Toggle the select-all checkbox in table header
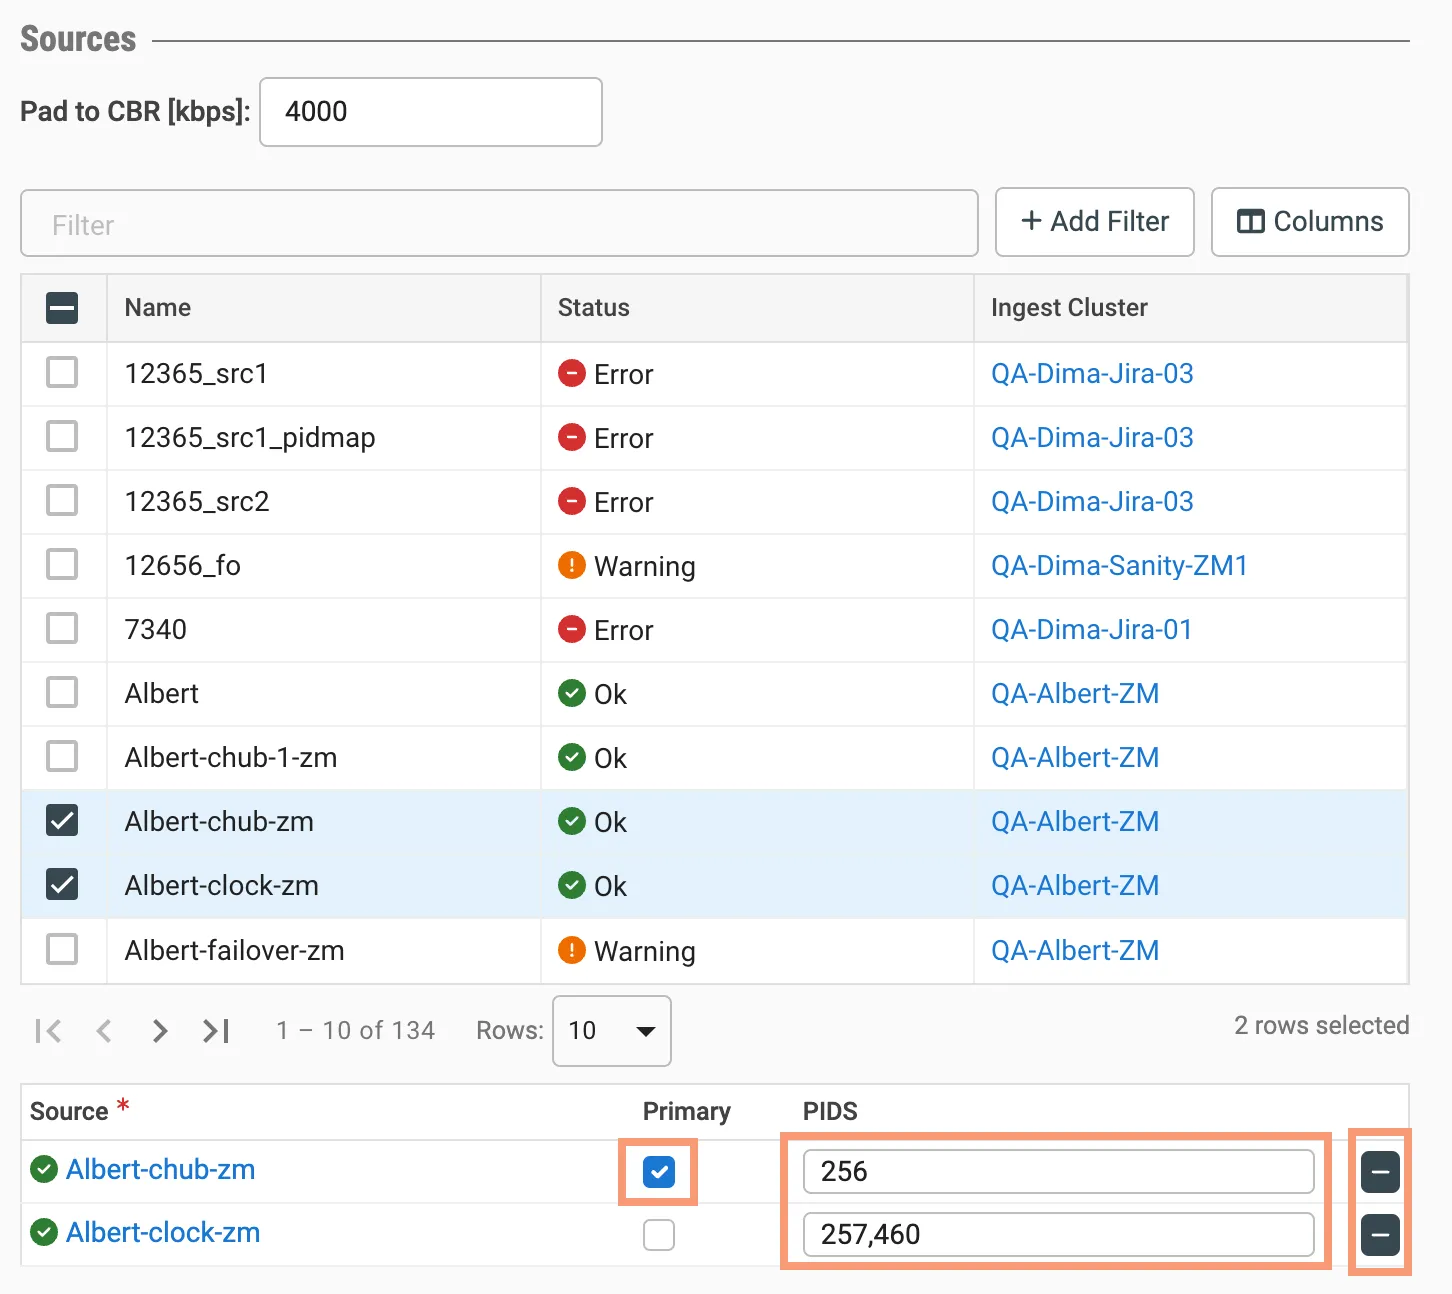The image size is (1452, 1294). tap(62, 308)
